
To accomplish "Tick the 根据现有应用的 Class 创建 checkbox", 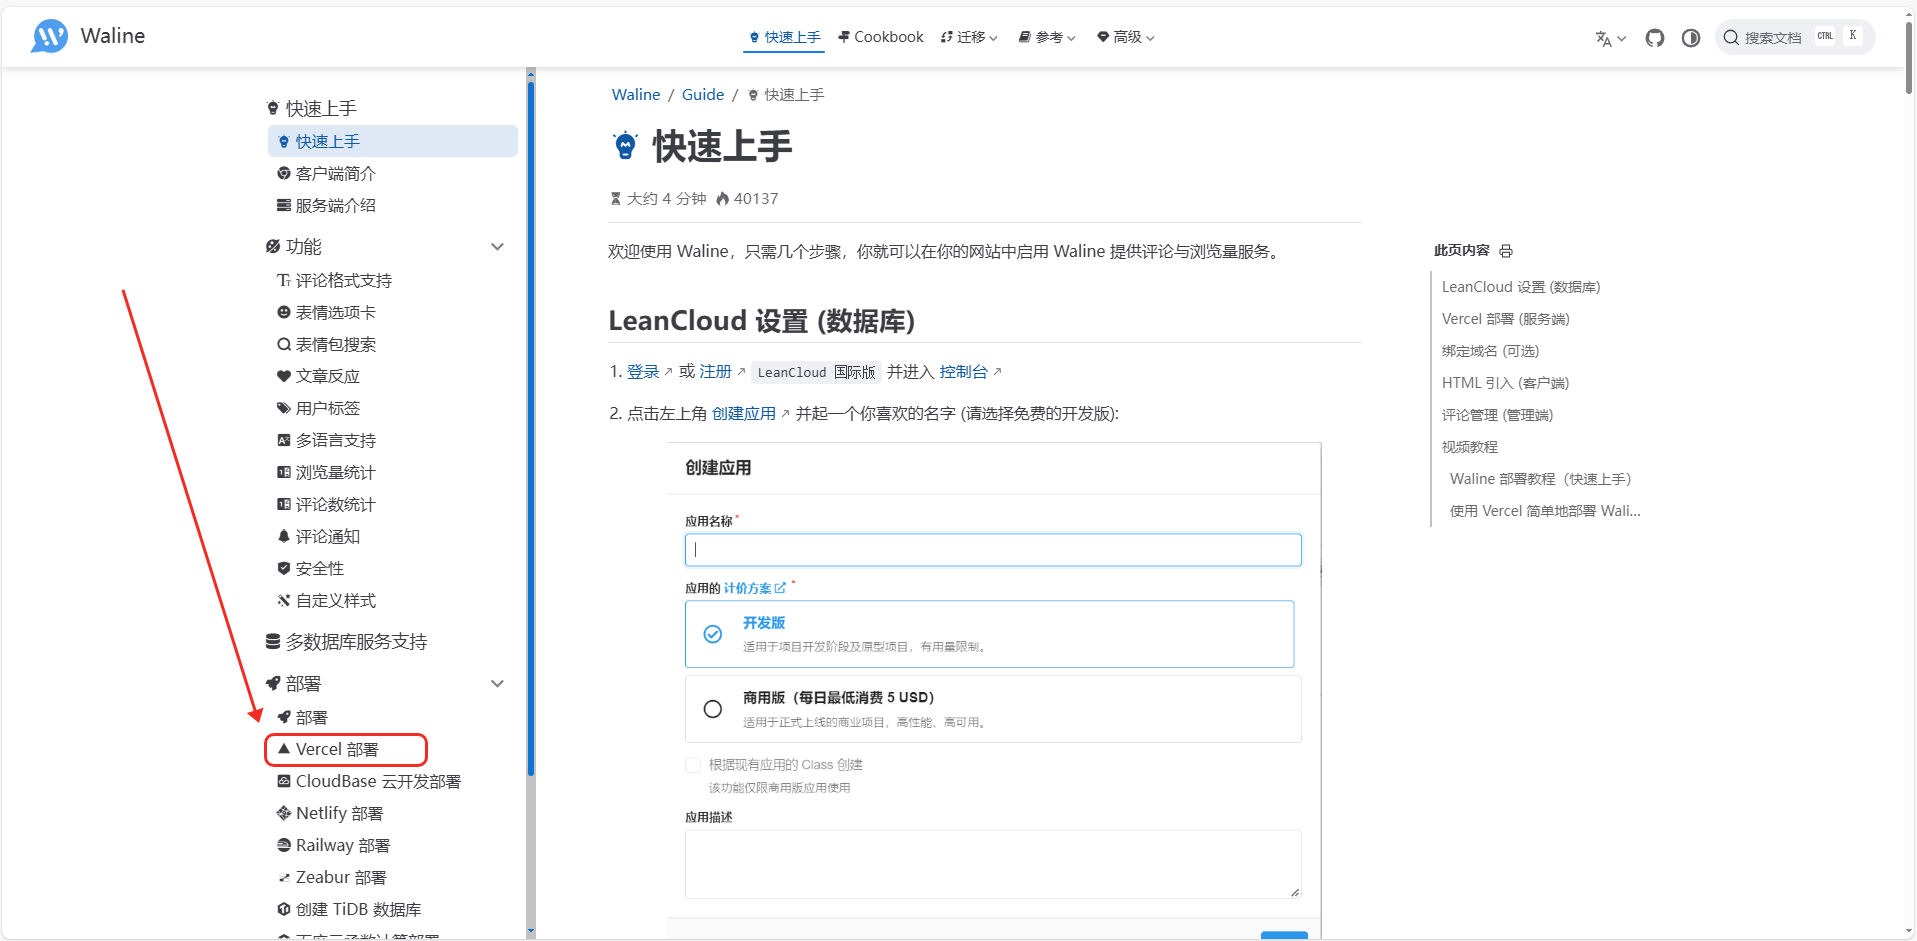I will (693, 765).
